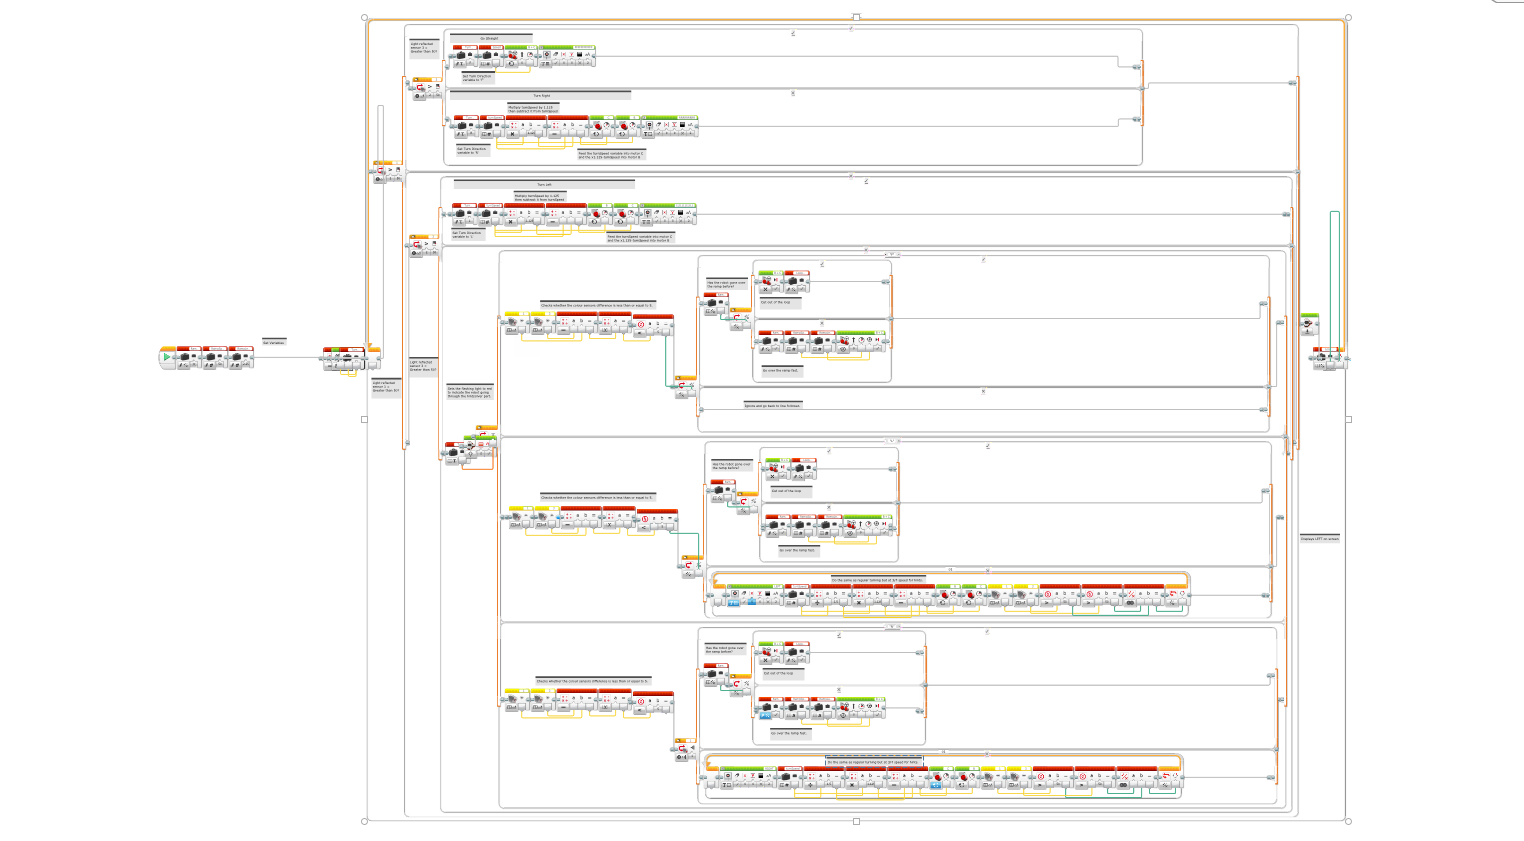Click the "Displays LEFT on screen" comment
The image size is (1524, 841).
(x=1319, y=538)
